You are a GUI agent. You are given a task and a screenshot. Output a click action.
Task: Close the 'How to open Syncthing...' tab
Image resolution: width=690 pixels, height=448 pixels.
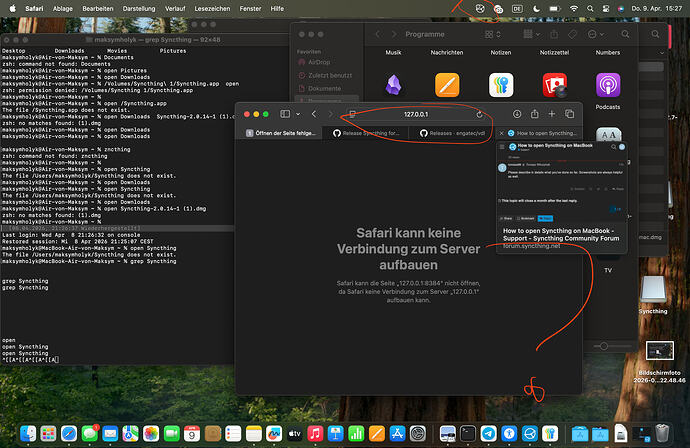pyautogui.click(x=501, y=133)
